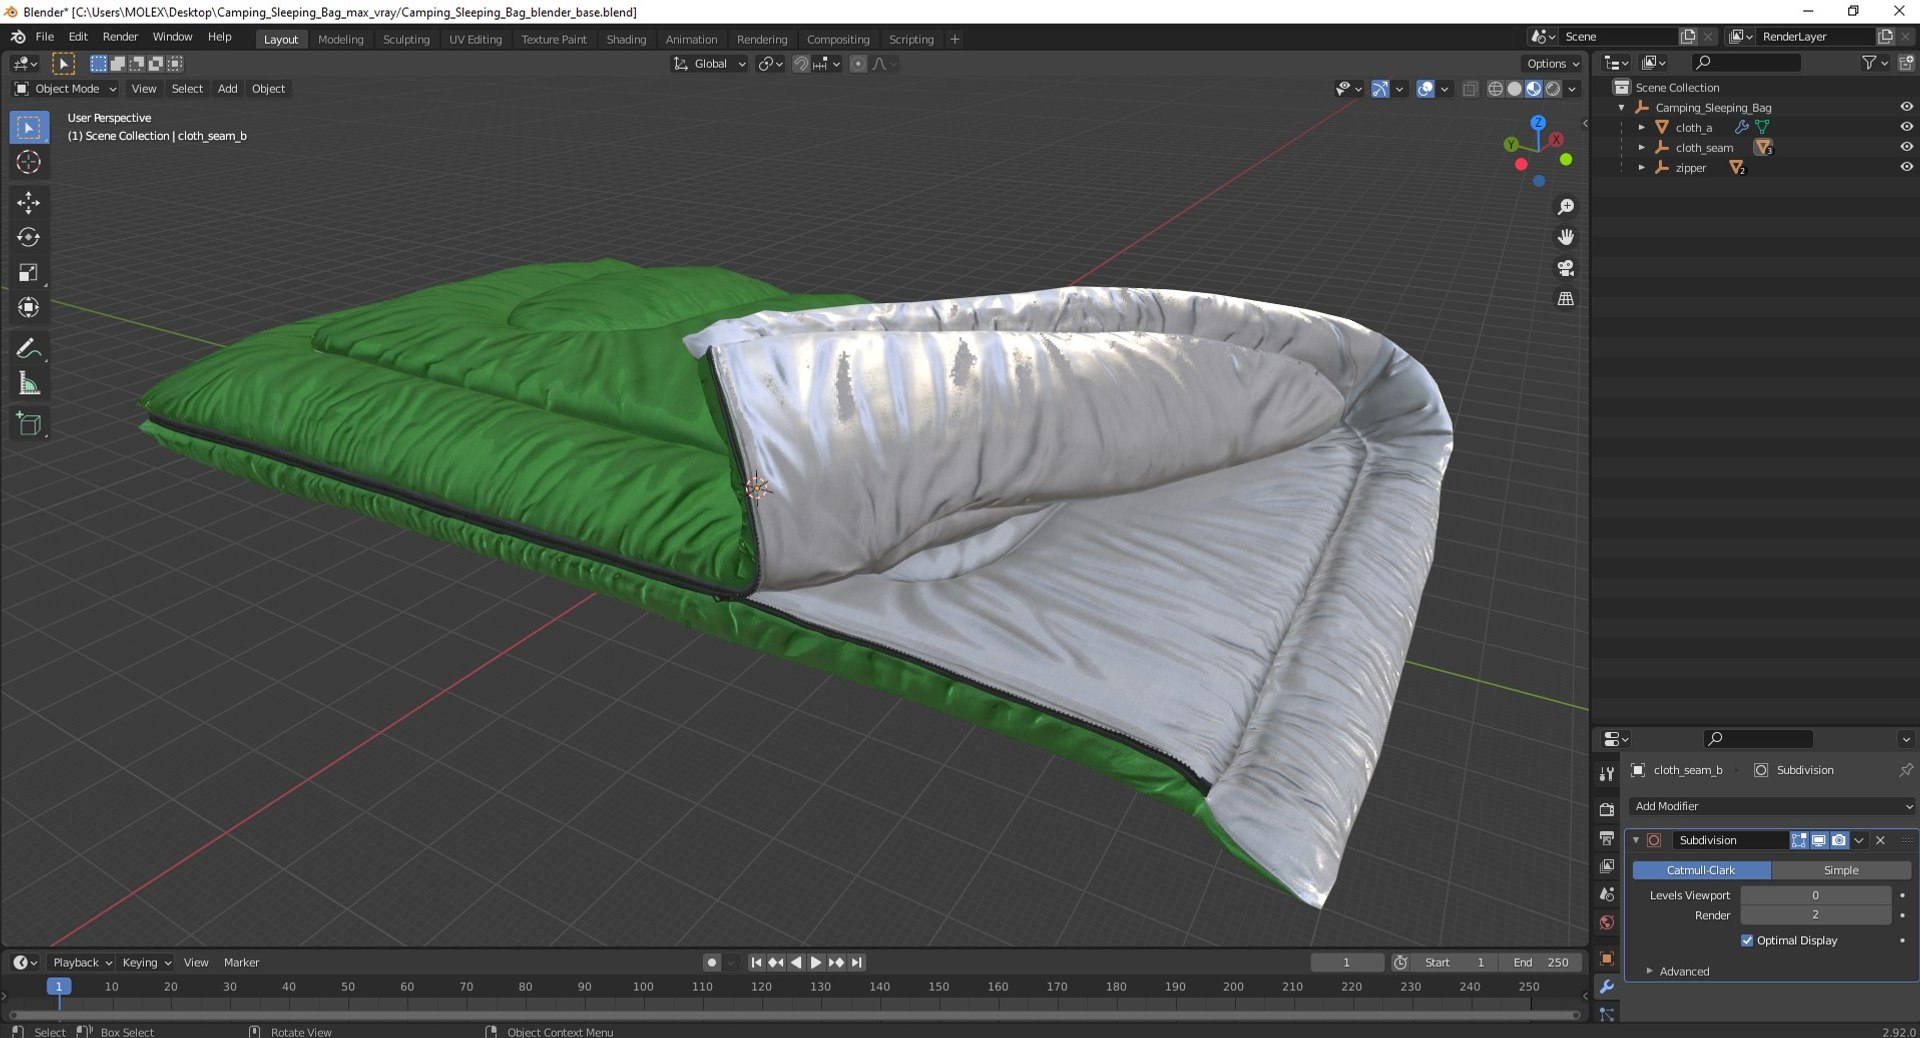Select the Add Cube tool
The image size is (1920, 1038).
(28, 424)
